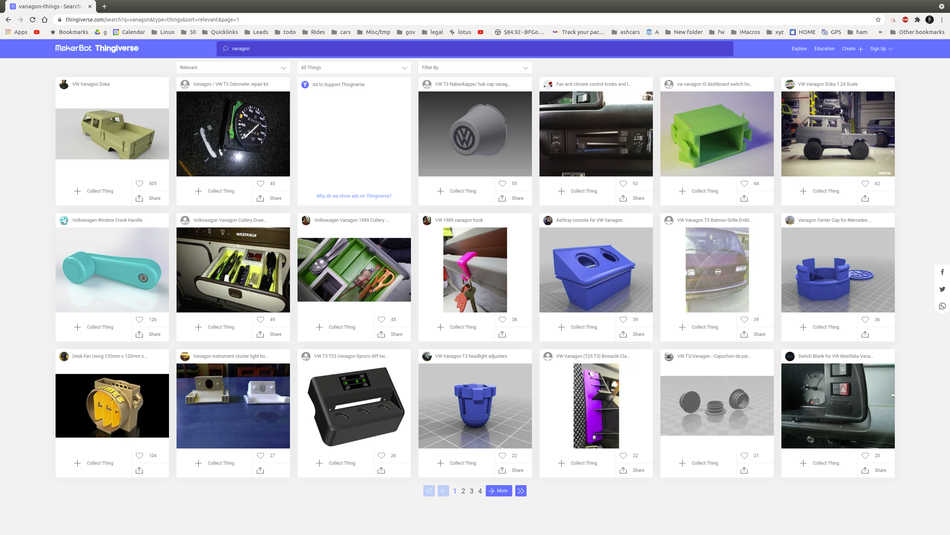The height and width of the screenshot is (535, 950).
Task: Open the Relevant sort dropdown
Action: click(233, 67)
